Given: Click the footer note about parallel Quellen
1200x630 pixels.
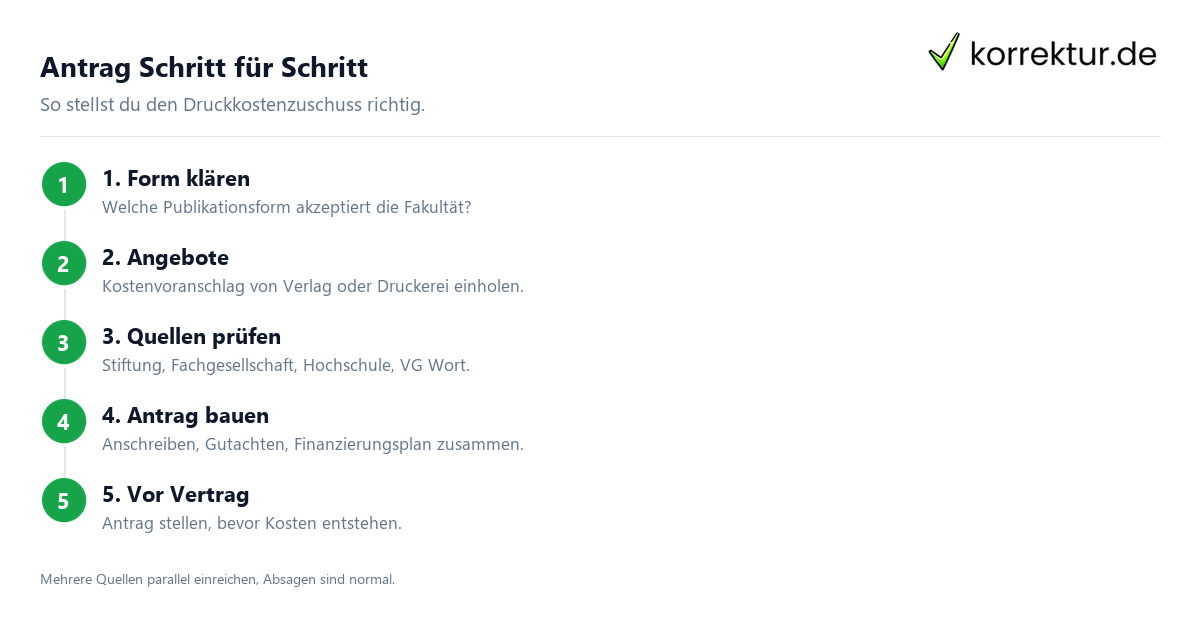Looking at the screenshot, I should click(x=217, y=579).
